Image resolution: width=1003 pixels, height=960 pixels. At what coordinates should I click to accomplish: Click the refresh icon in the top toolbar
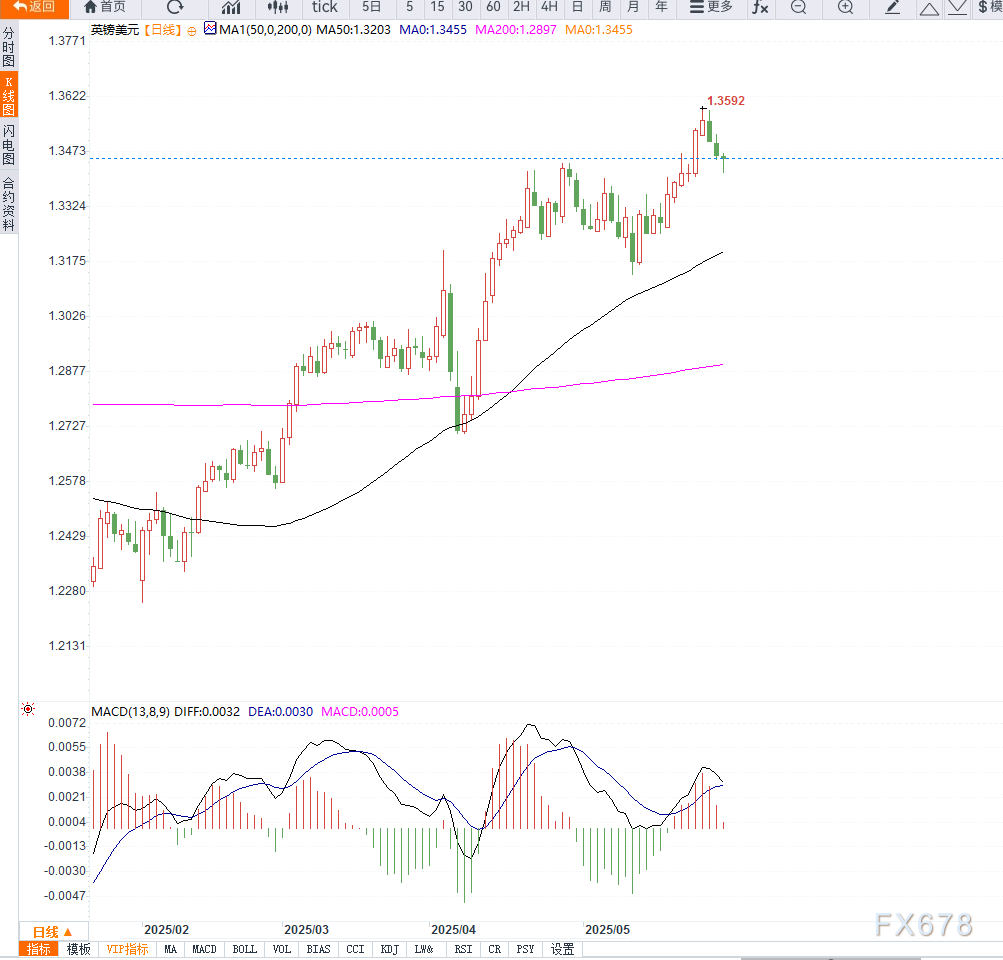pyautogui.click(x=175, y=8)
